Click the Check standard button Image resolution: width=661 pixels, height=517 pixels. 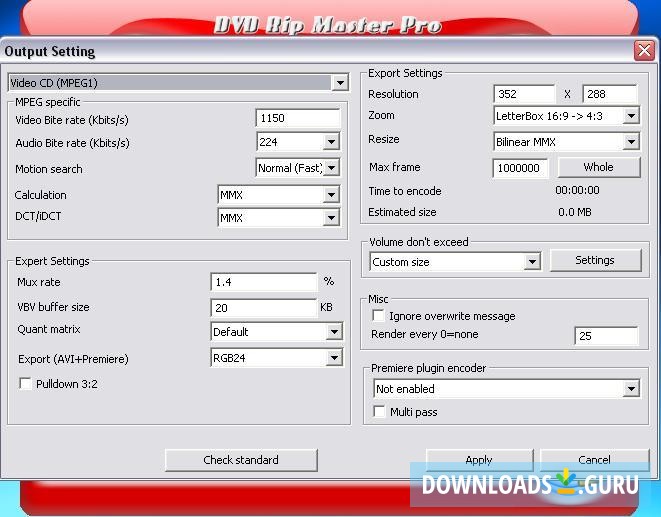click(x=241, y=460)
